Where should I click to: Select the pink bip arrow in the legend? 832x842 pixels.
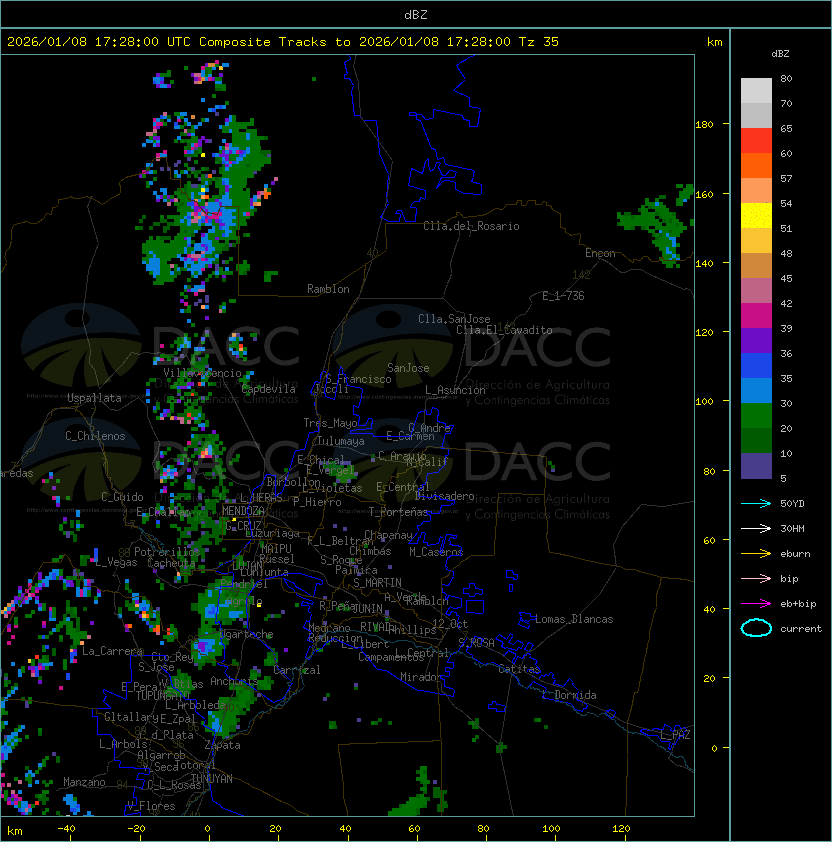tap(756, 578)
